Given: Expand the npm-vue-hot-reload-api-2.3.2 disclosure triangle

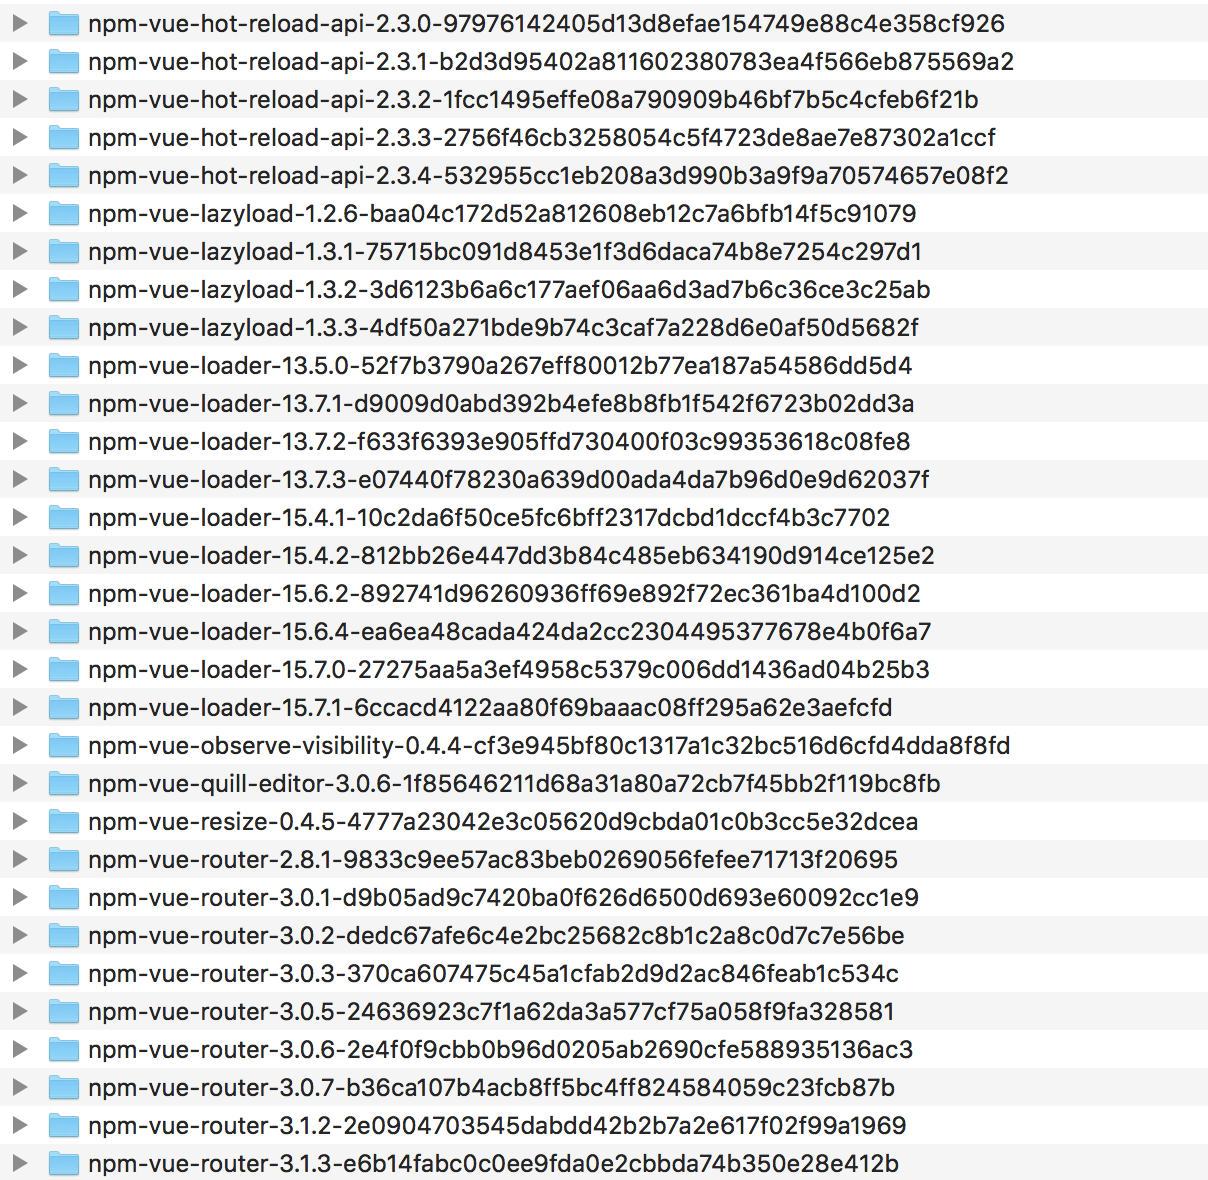Looking at the screenshot, I should click(19, 99).
